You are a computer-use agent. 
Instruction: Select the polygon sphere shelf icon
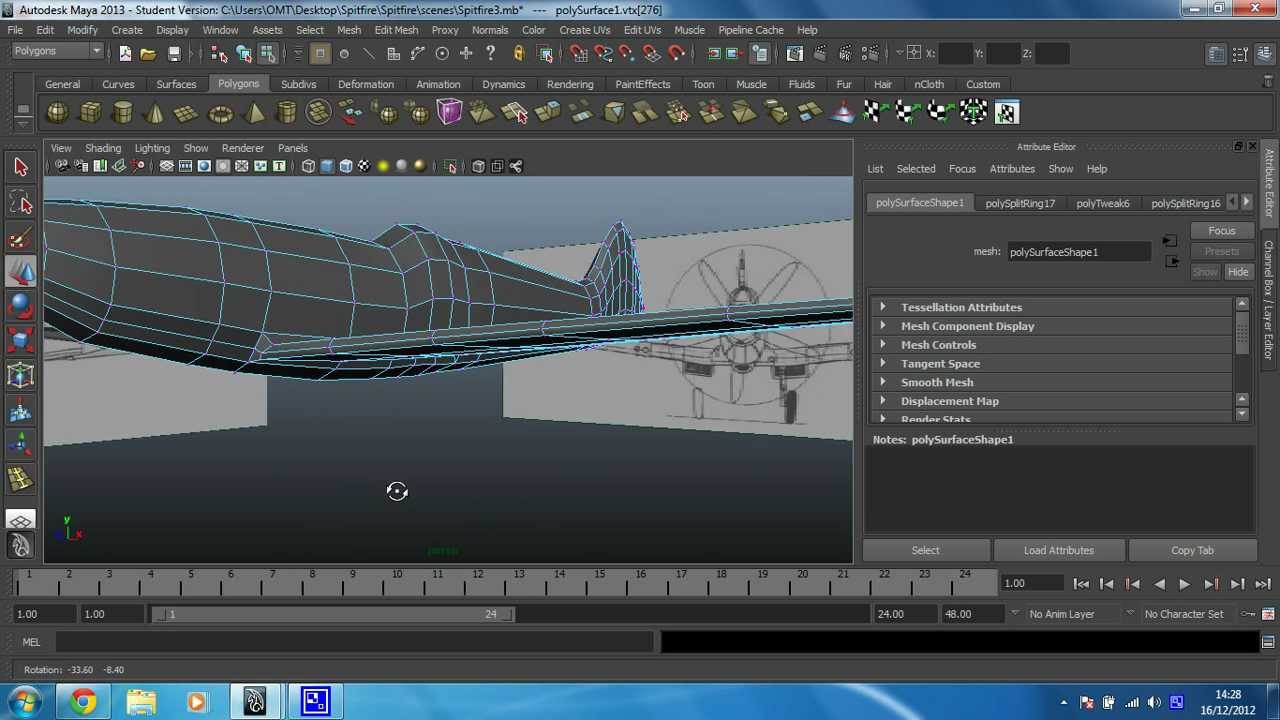point(58,113)
